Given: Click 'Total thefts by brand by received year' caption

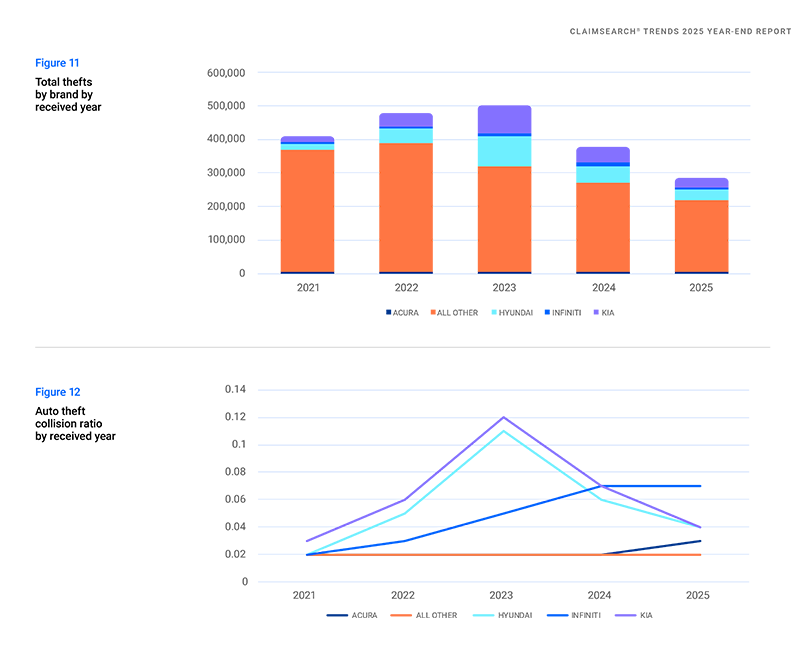Looking at the screenshot, I should 68,94.
